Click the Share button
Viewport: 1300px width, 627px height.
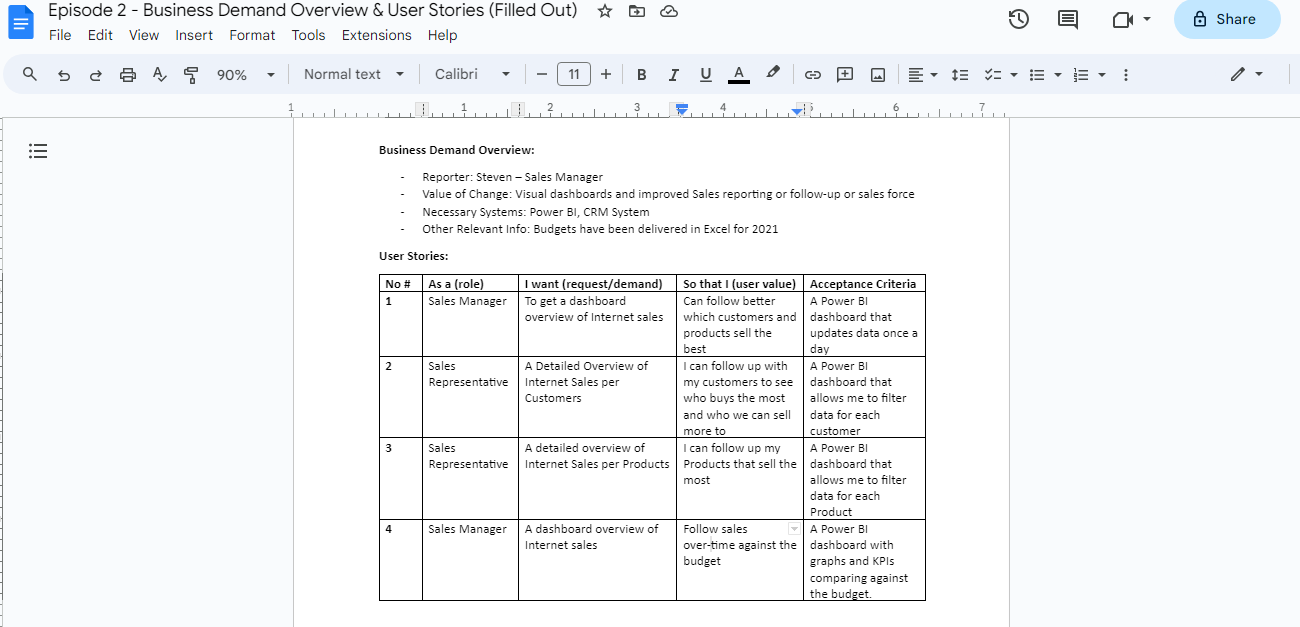[1227, 19]
